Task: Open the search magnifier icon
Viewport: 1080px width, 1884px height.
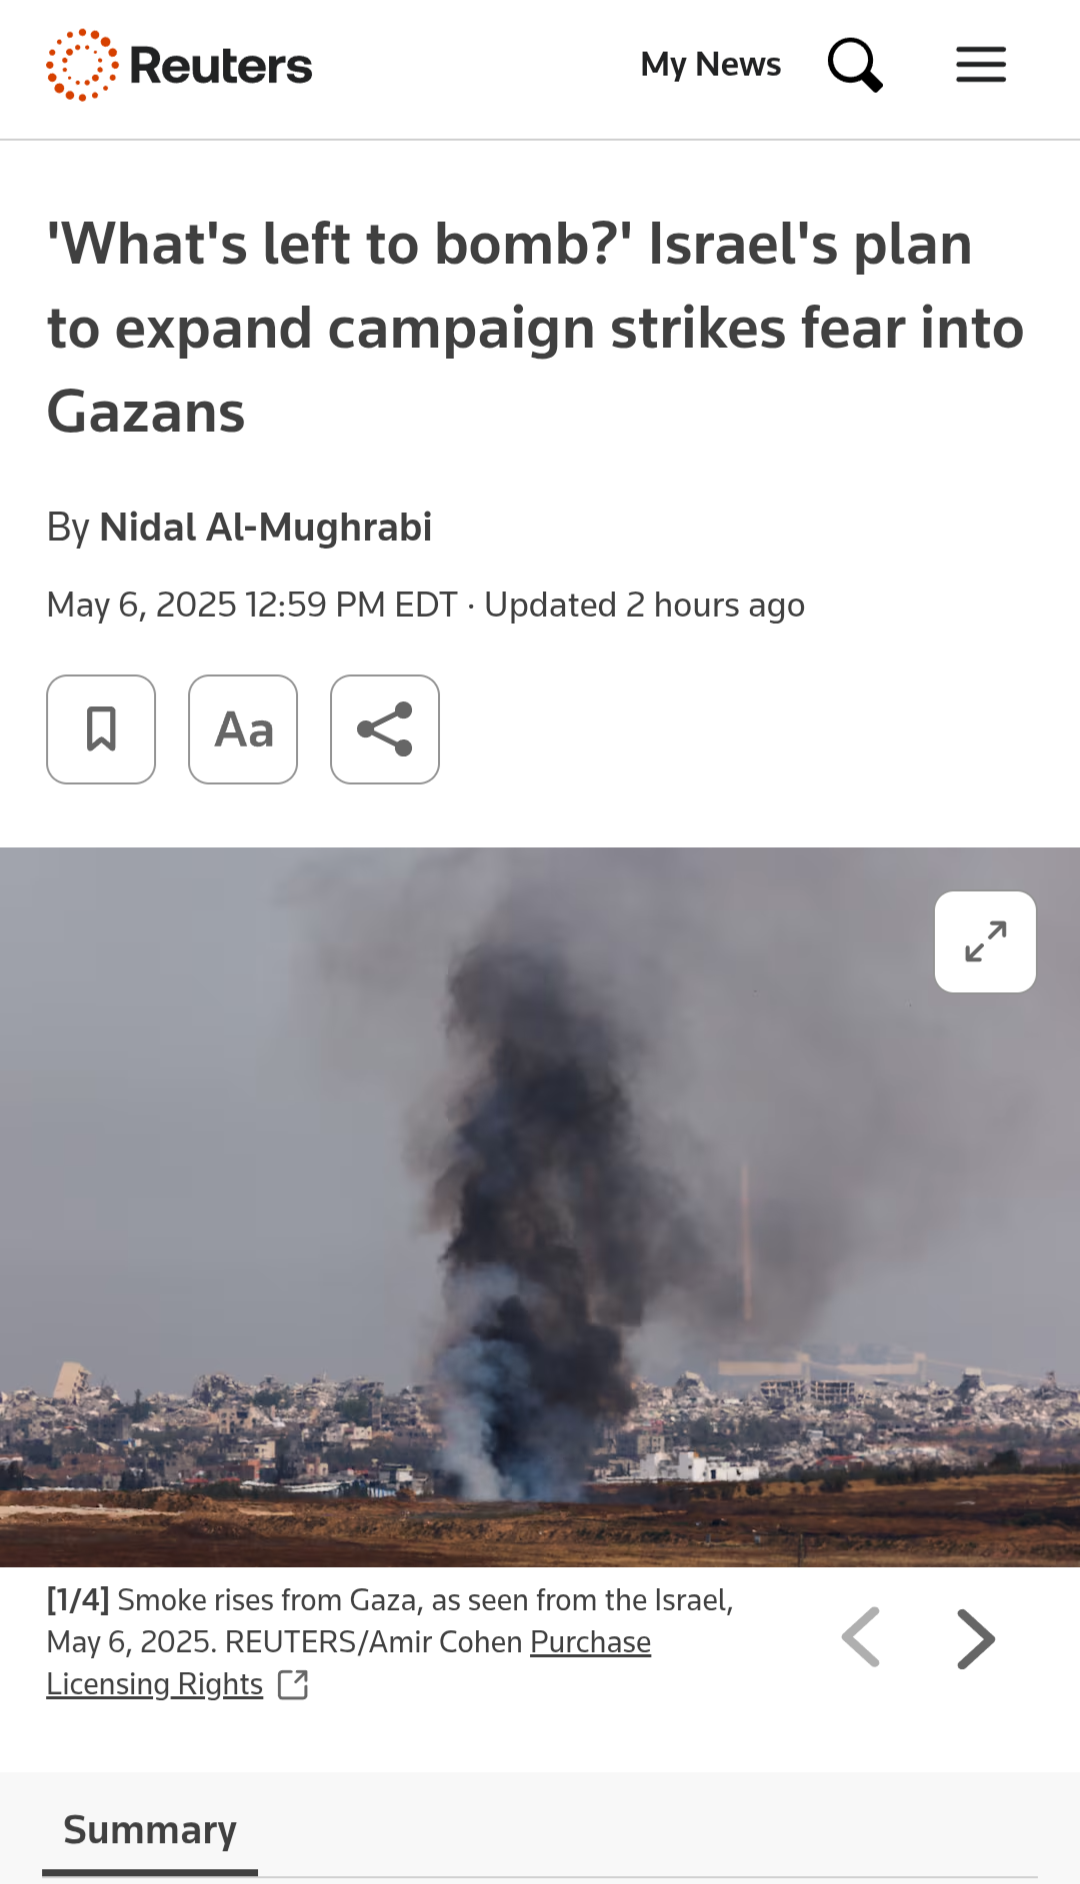Action: click(855, 65)
